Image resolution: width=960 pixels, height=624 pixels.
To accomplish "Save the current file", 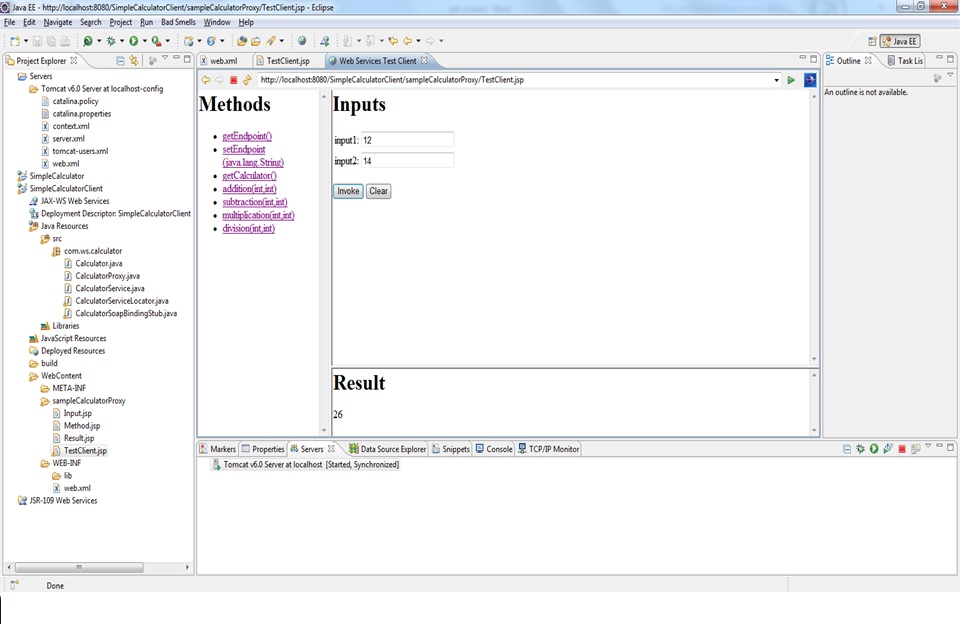I will coord(35,40).
